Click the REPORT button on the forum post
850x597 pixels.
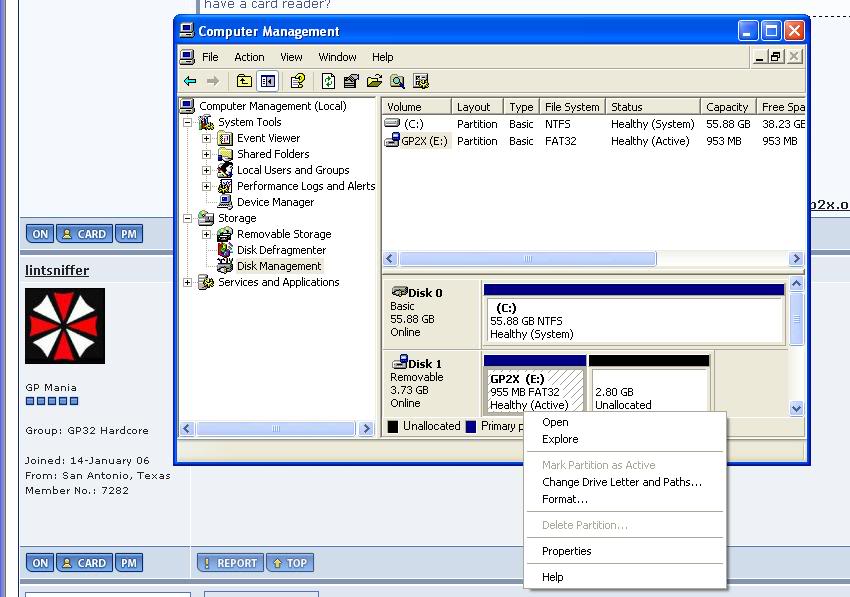pos(230,563)
